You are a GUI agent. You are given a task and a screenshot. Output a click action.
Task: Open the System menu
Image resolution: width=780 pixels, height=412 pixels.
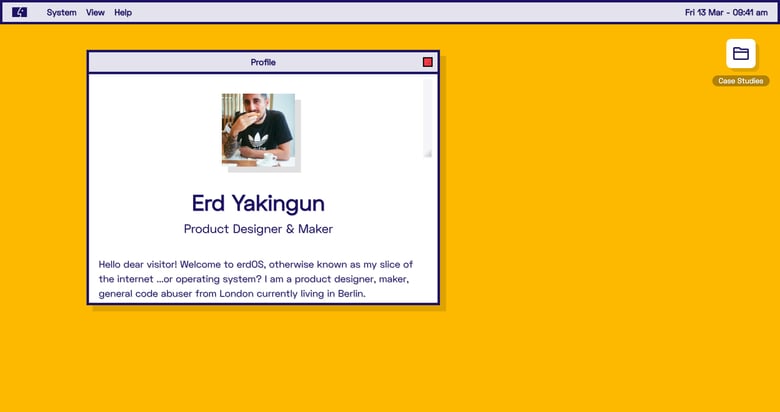tap(61, 13)
